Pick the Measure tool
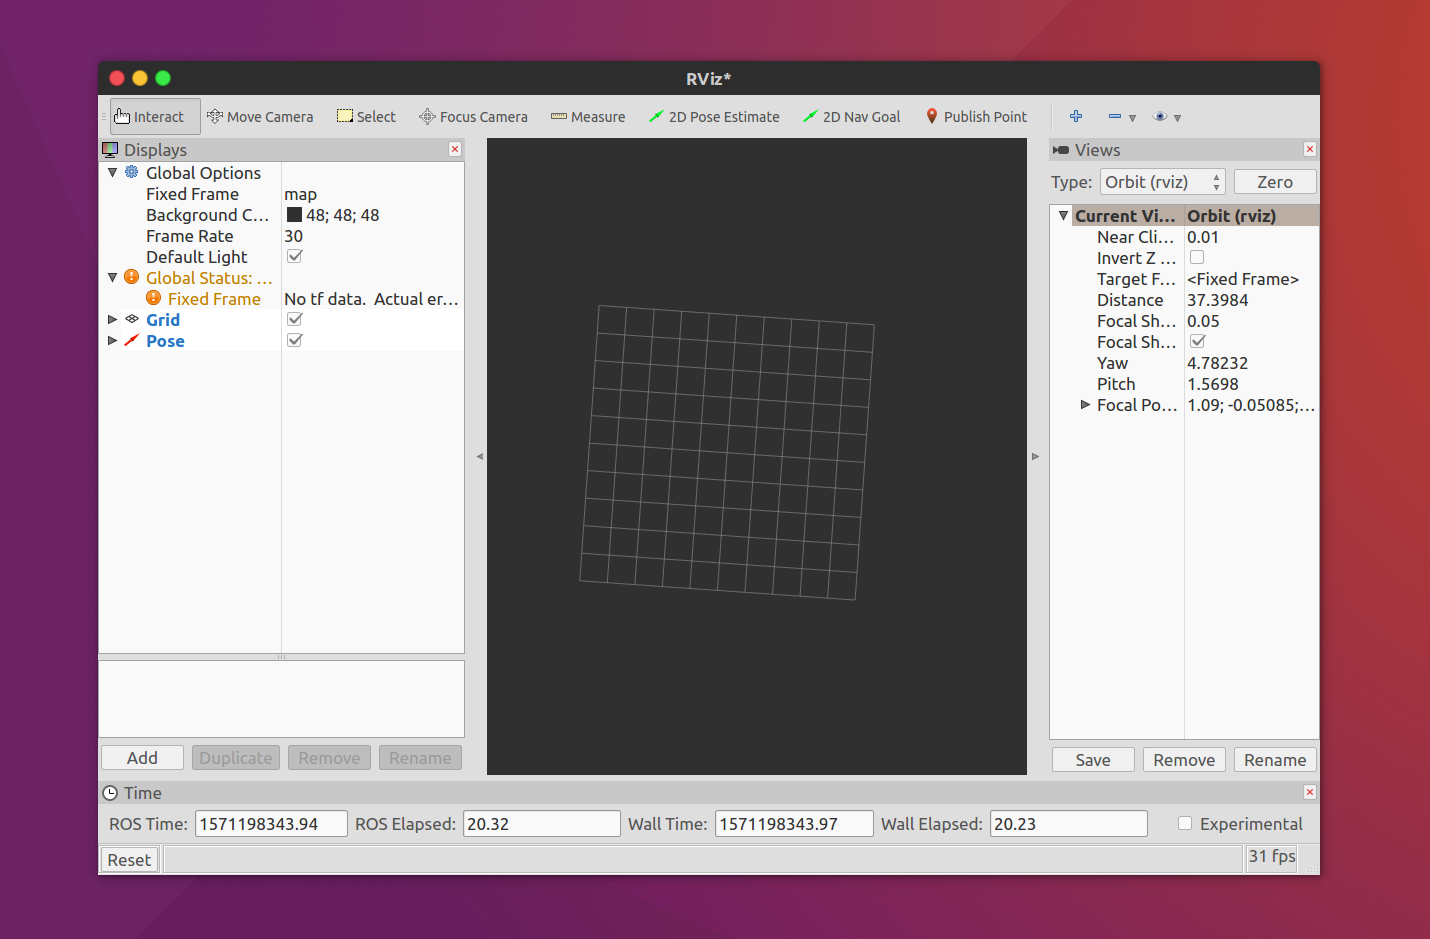 click(588, 116)
